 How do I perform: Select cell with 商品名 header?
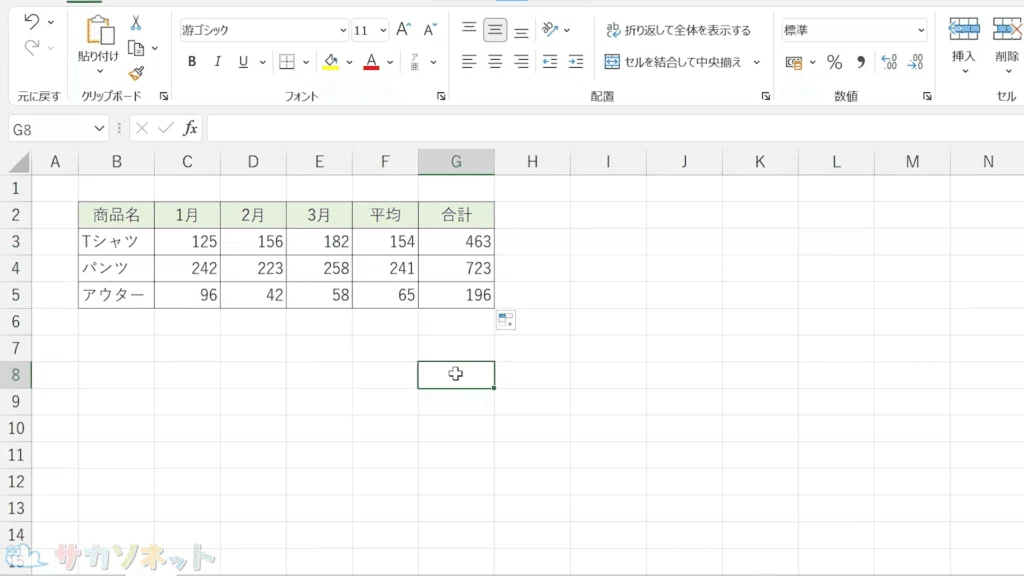pos(116,215)
